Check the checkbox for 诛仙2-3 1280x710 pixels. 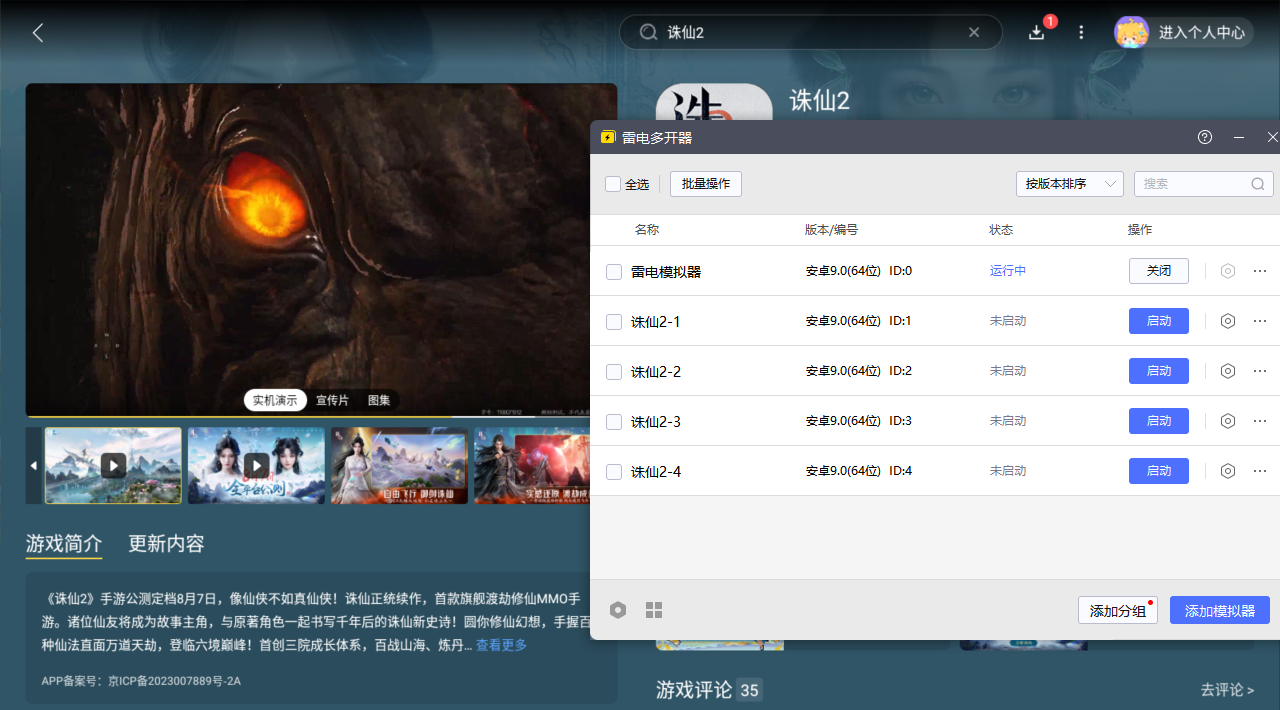point(613,421)
